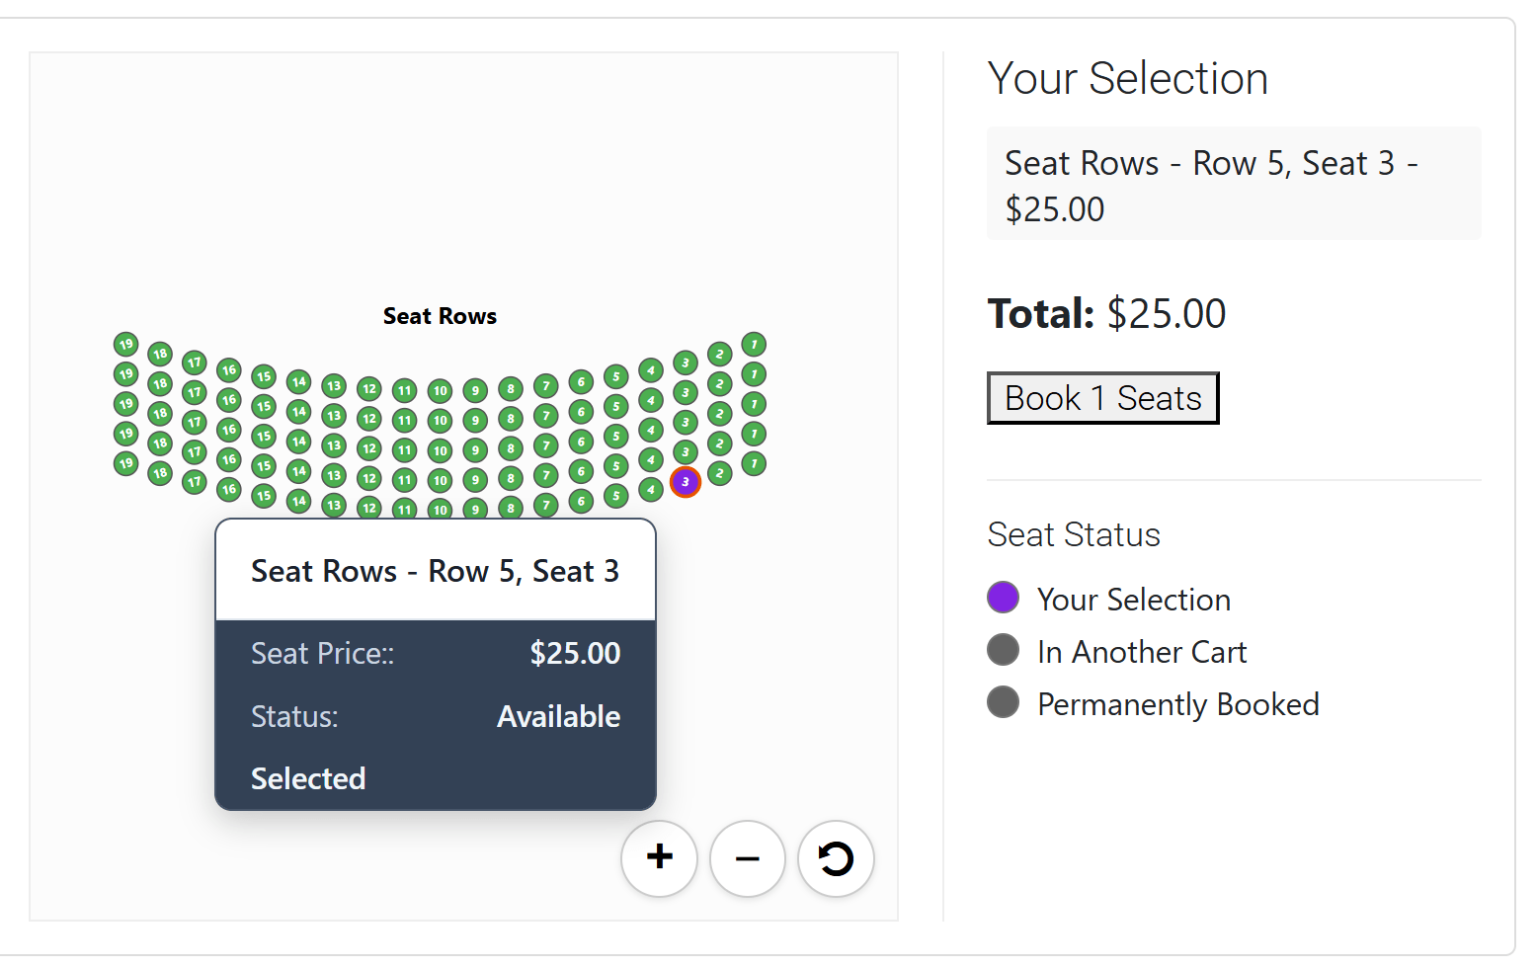Pick seat 1 next to selected seat 3
This screenshot has height=968, width=1536.
[x=753, y=464]
